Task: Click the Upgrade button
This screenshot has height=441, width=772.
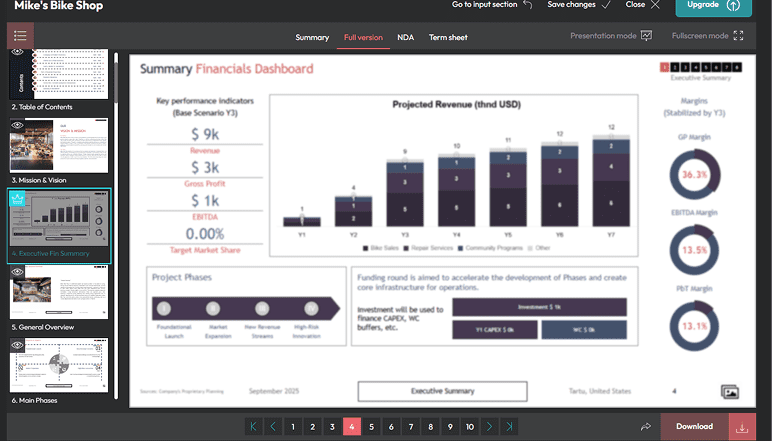Action: click(x=713, y=5)
